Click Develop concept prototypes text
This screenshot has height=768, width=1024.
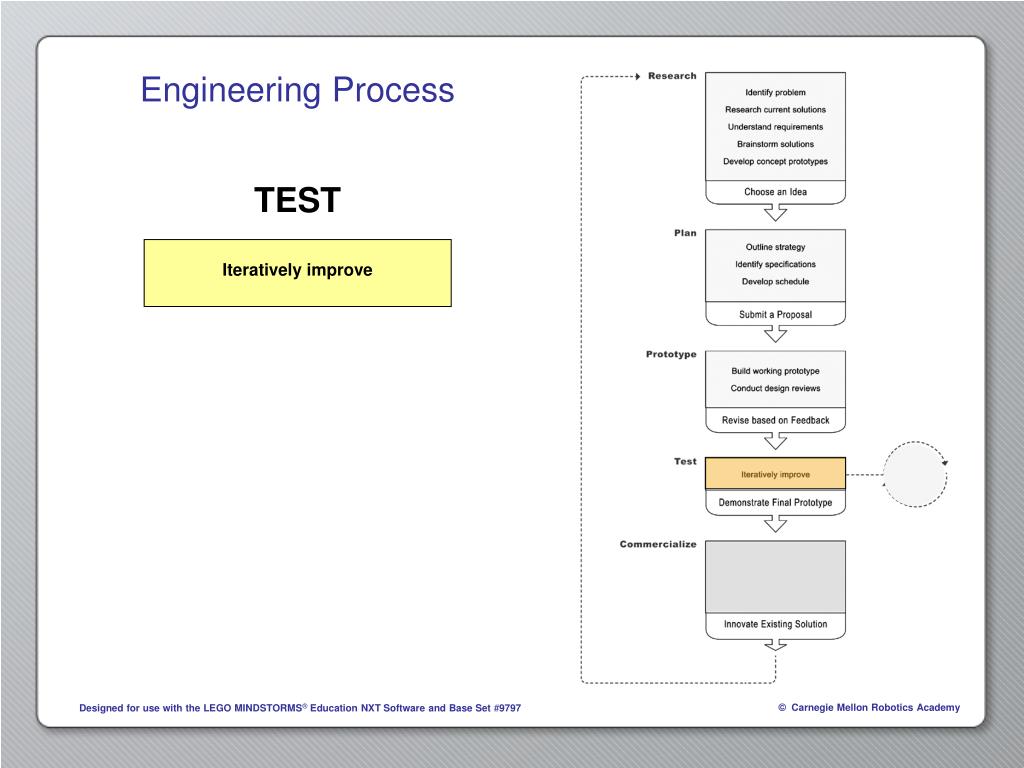click(x=775, y=161)
